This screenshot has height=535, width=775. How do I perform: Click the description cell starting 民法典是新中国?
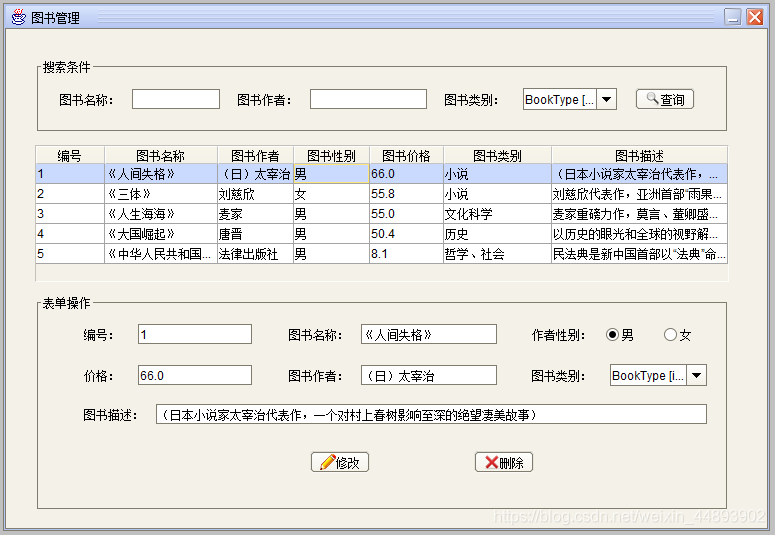639,254
